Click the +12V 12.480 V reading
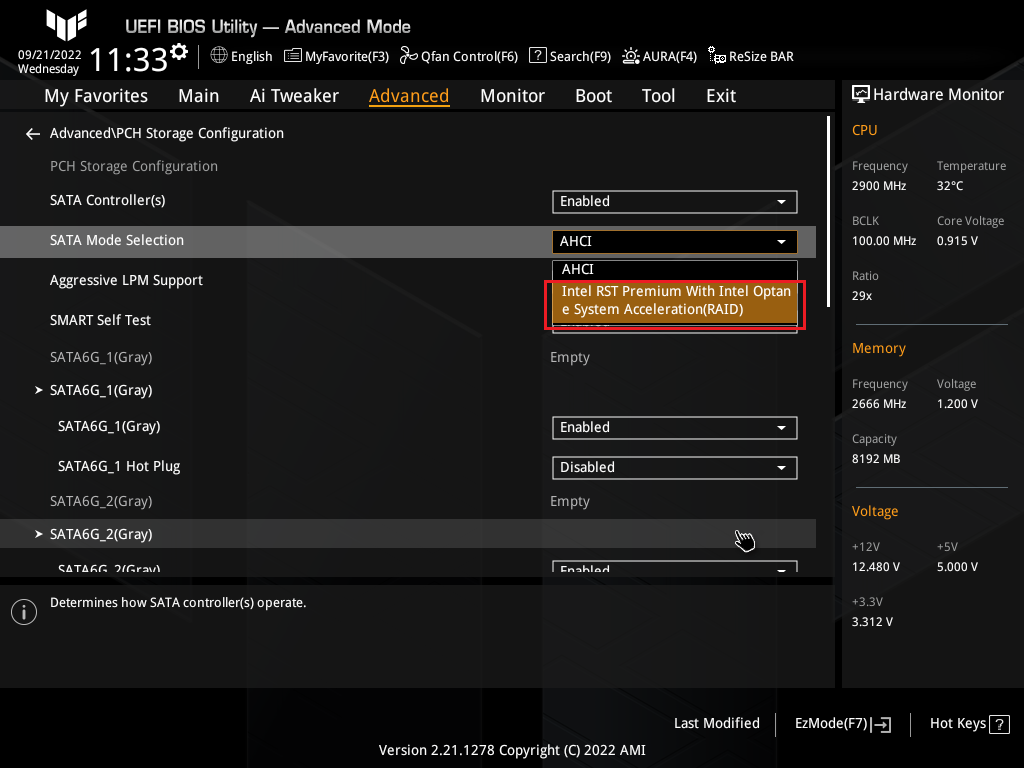1024x768 pixels. pos(876,567)
